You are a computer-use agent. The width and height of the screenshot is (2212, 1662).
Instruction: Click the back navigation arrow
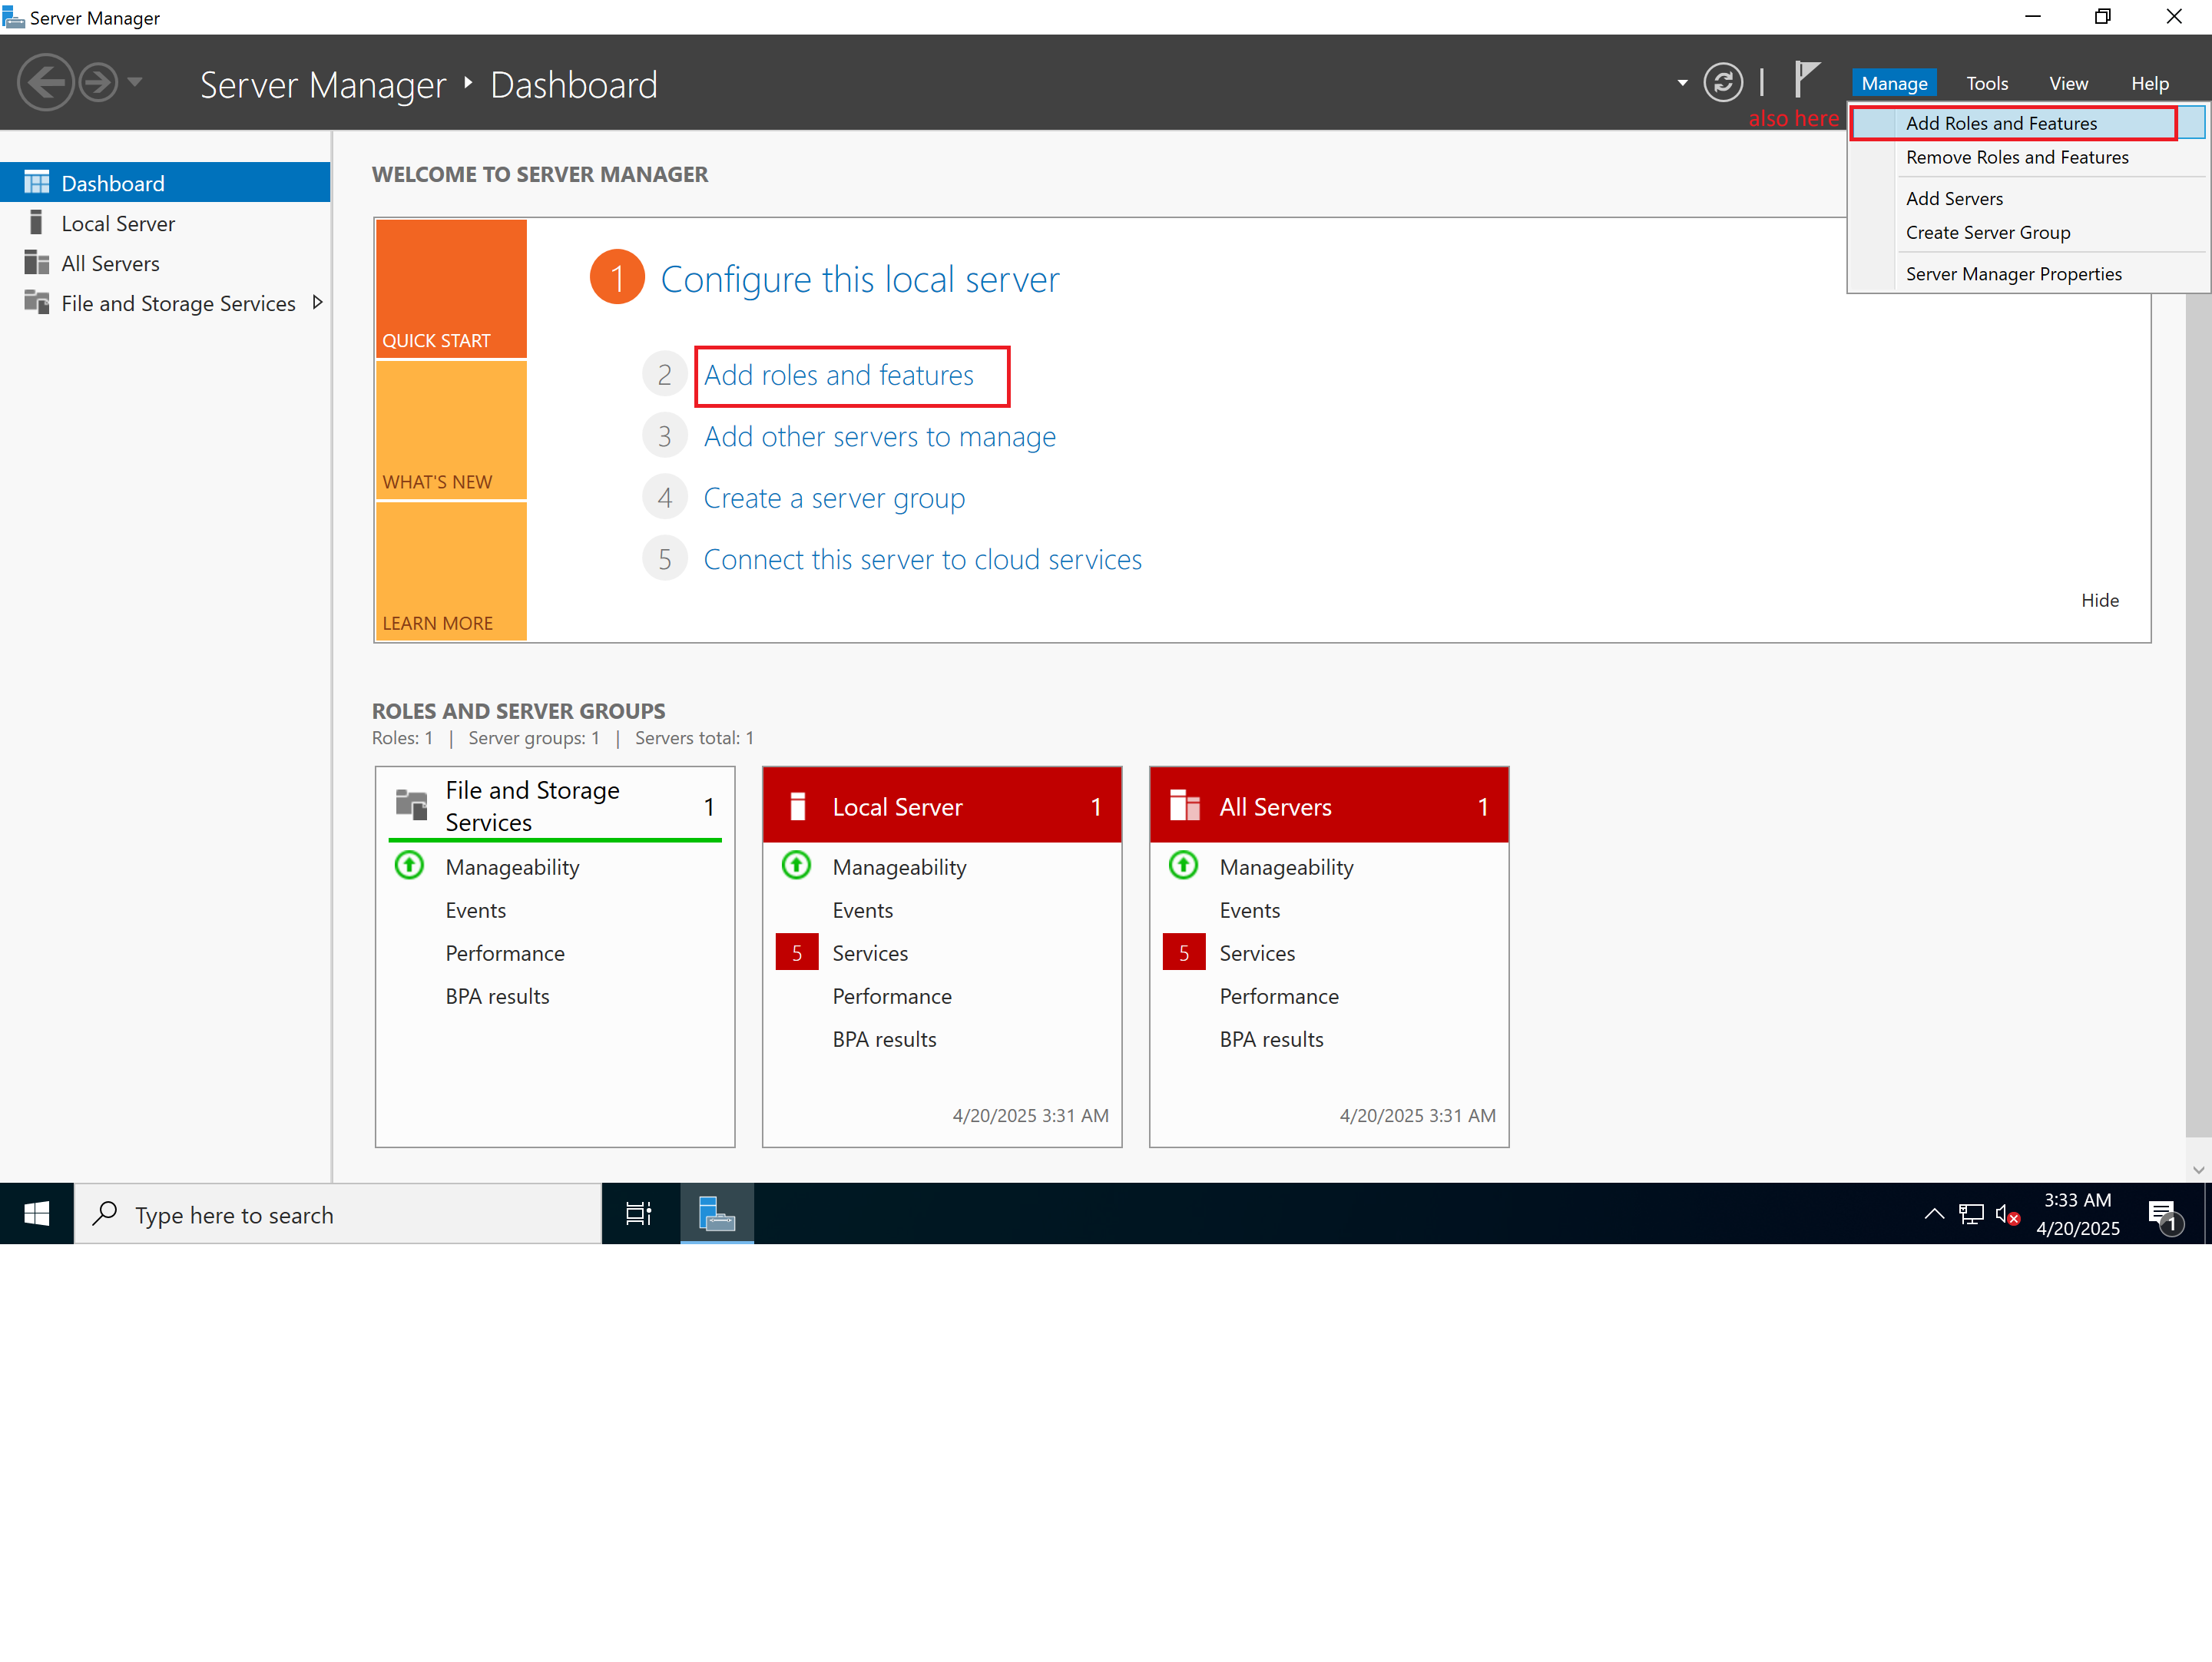46,83
